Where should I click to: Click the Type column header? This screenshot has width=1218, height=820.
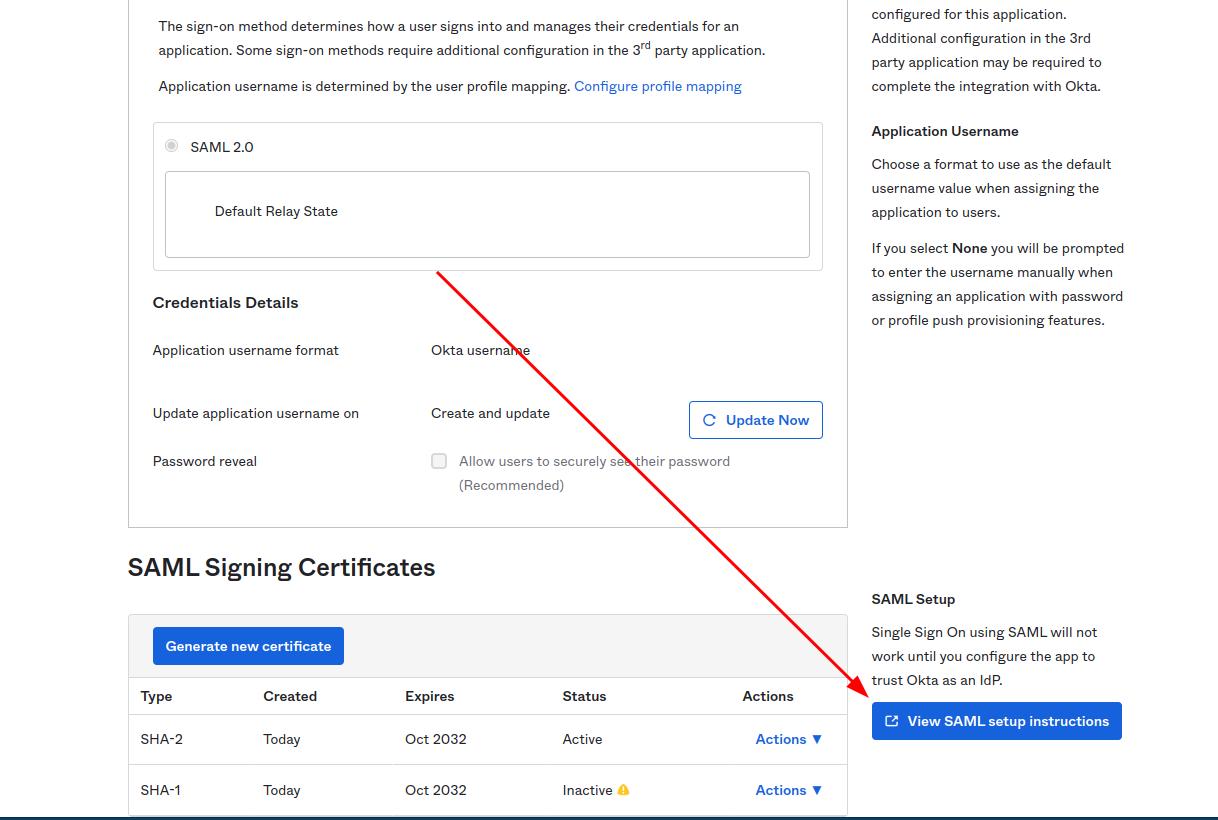click(156, 696)
